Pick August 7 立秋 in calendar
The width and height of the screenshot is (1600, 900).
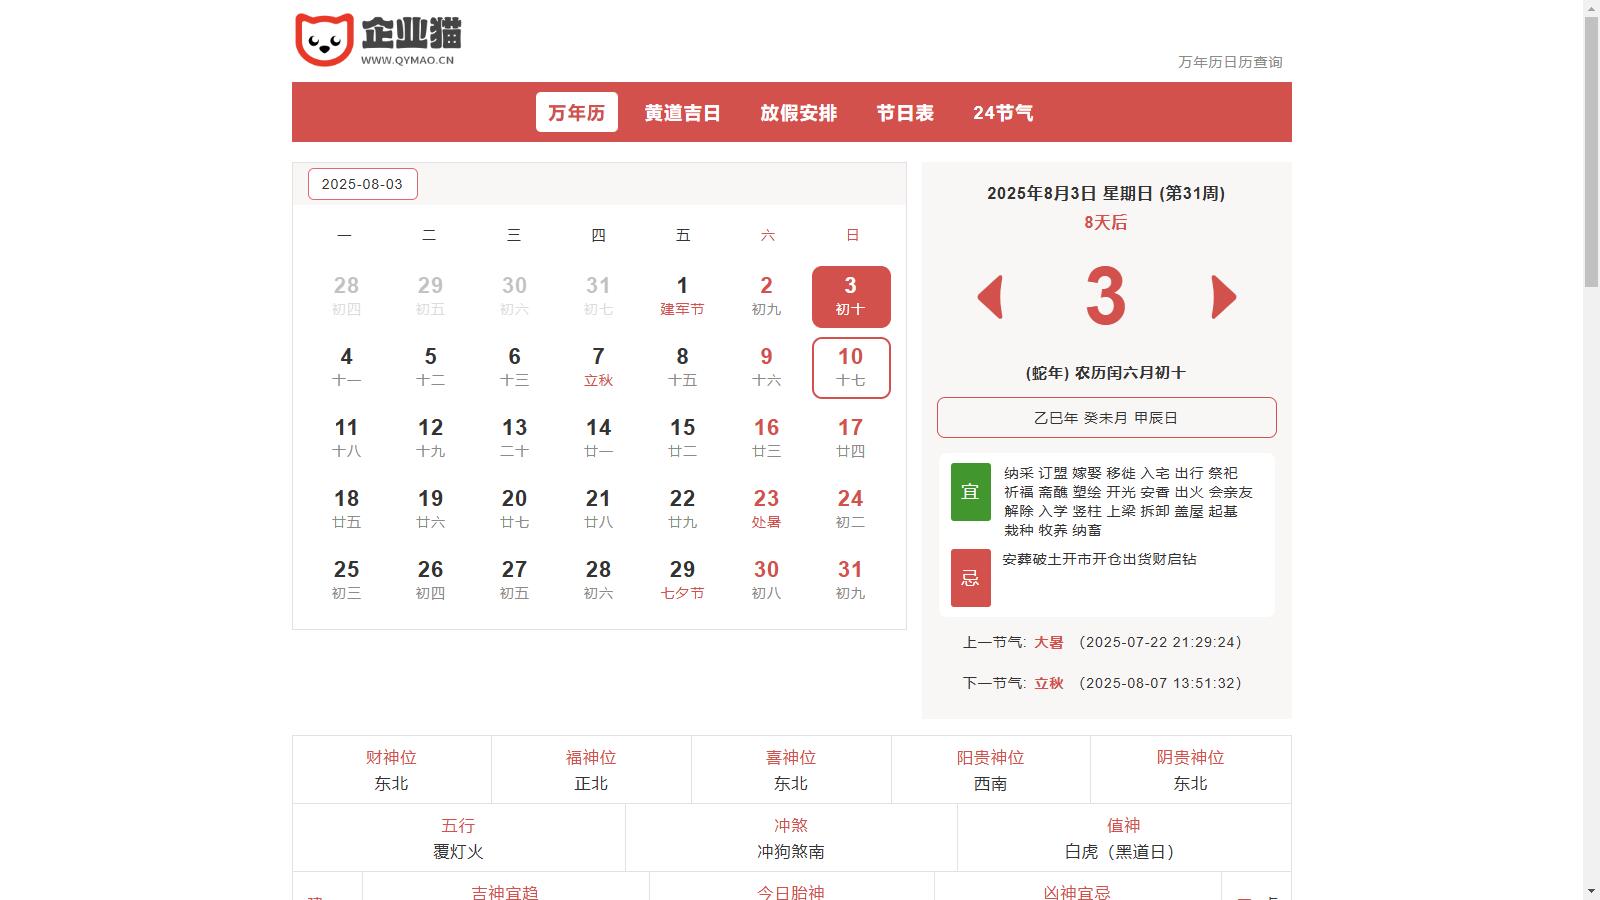click(x=598, y=367)
